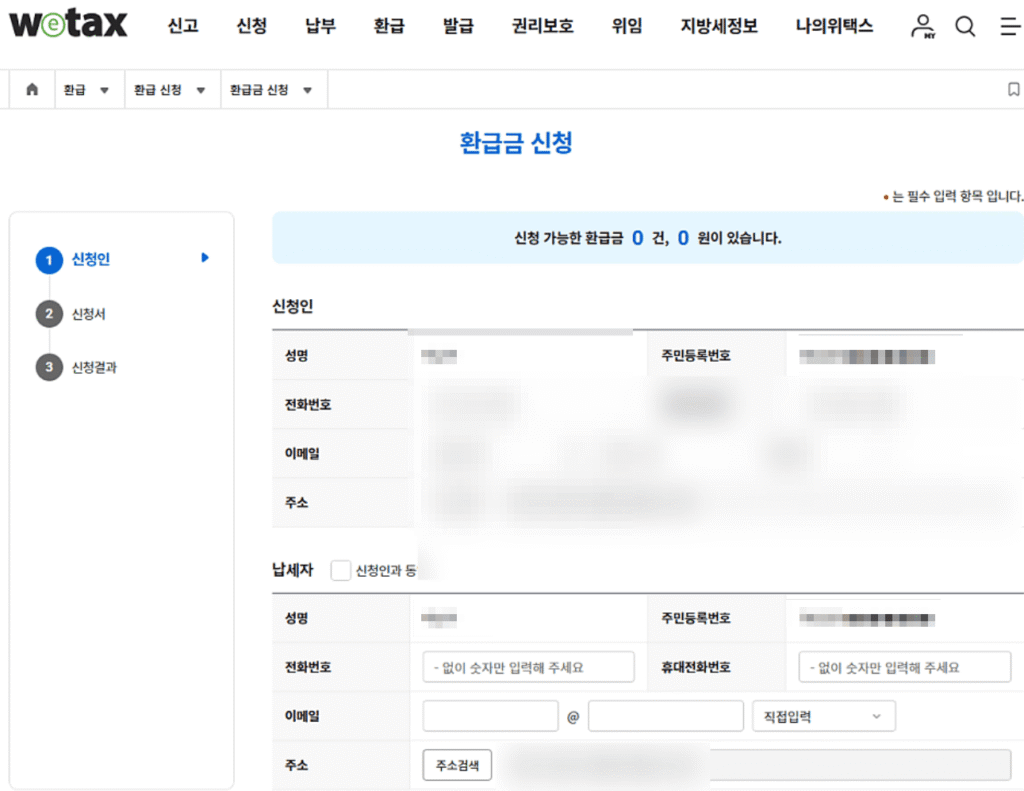Click the Wetax logo
Image resolution: width=1024 pixels, height=791 pixels.
(68, 25)
